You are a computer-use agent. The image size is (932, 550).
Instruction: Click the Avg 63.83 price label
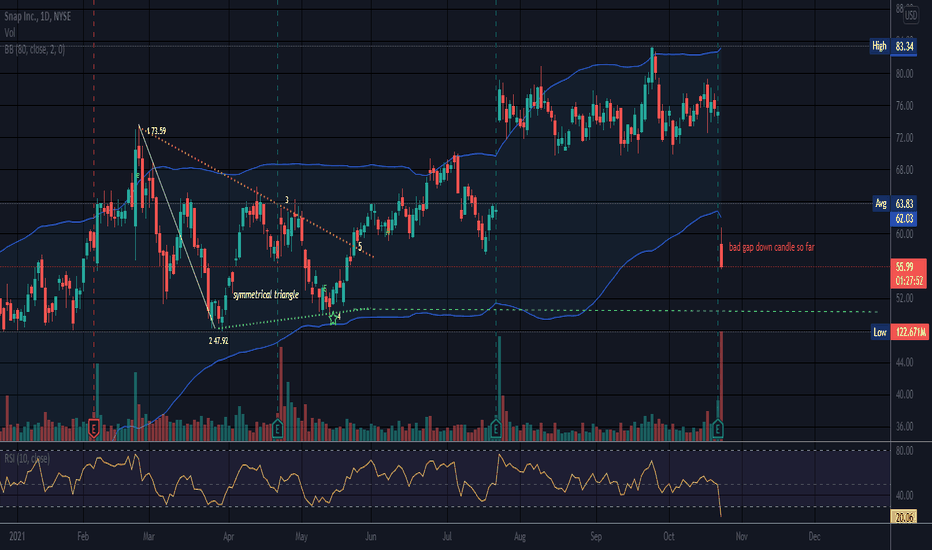pyautogui.click(x=895, y=204)
